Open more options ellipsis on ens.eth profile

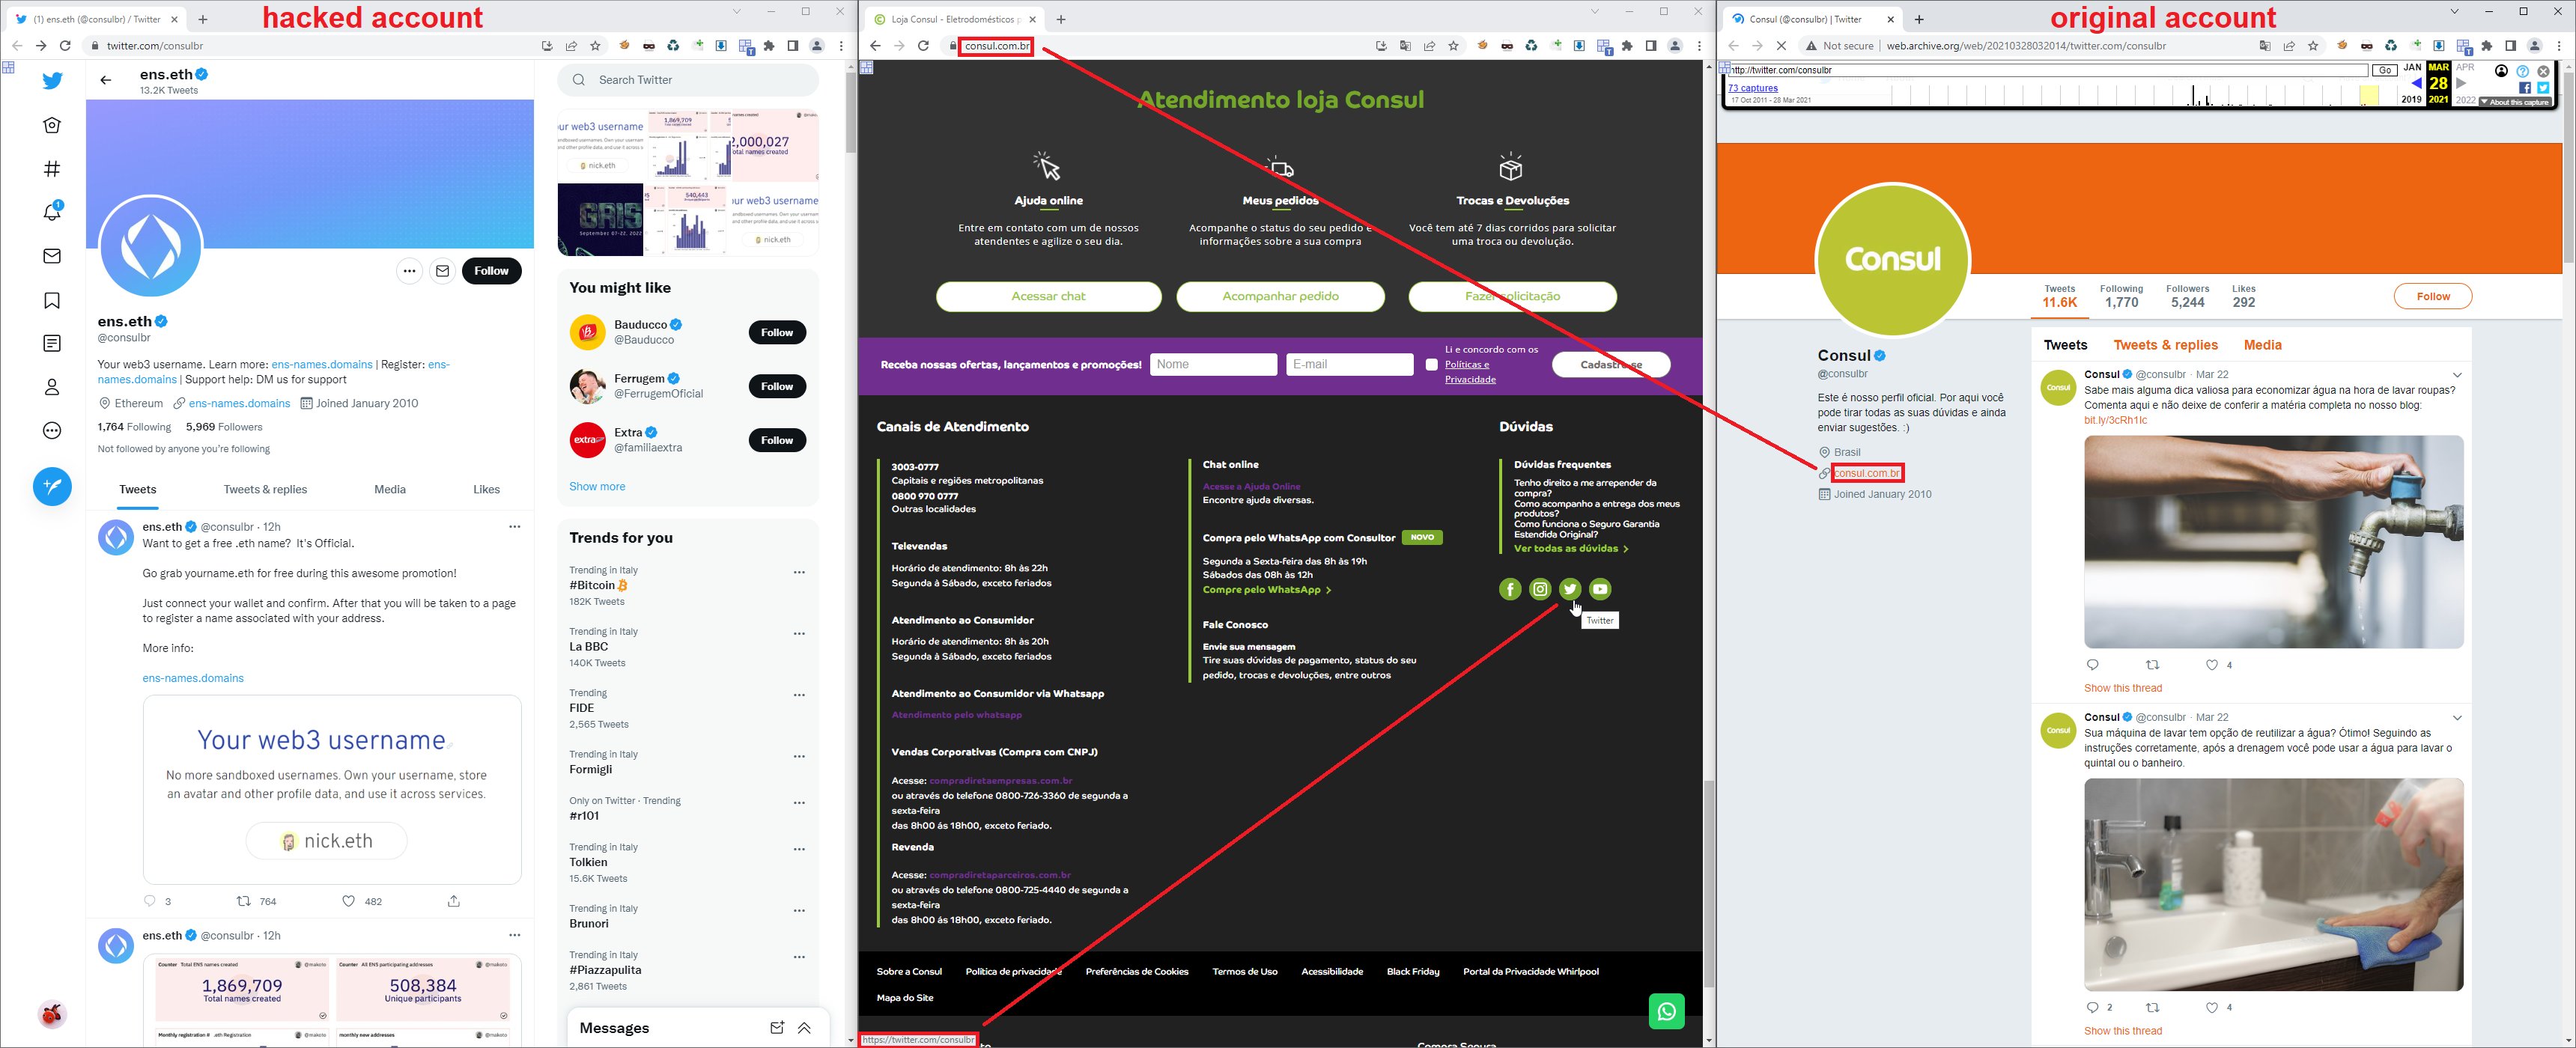pos(409,270)
